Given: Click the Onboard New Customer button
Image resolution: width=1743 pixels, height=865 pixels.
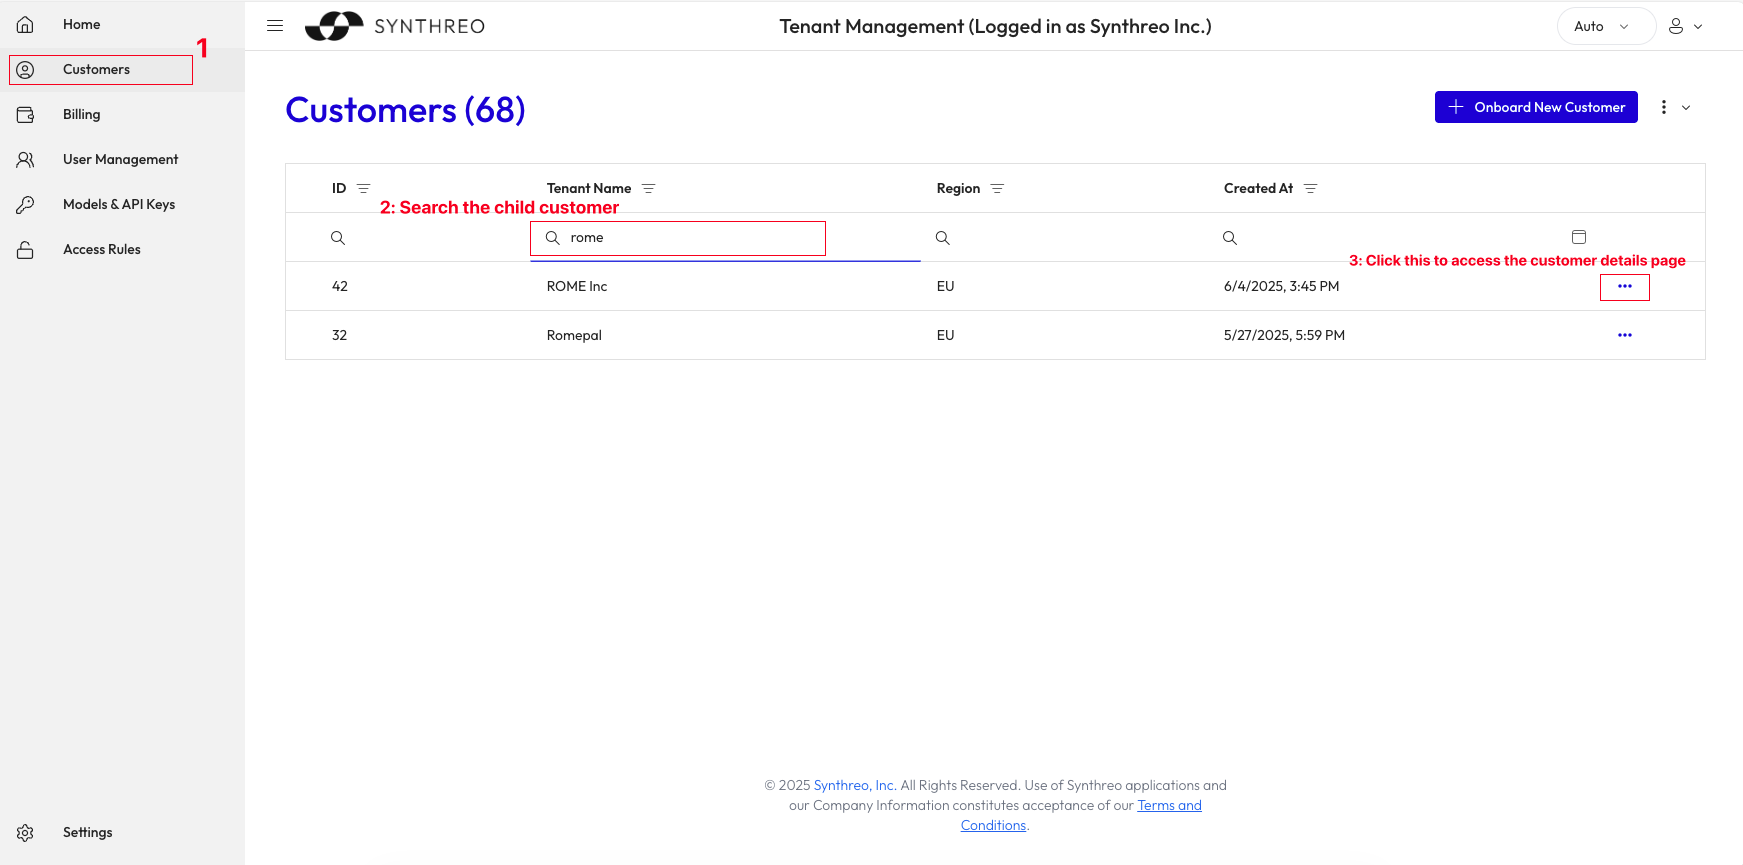Looking at the screenshot, I should click(1536, 107).
